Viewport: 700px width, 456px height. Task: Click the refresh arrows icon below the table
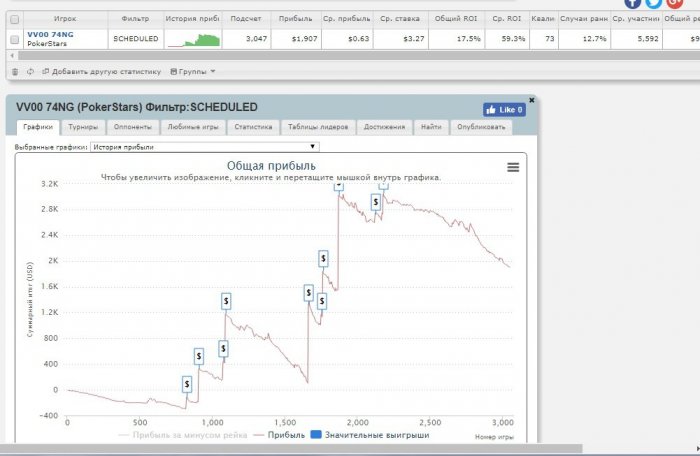(30, 71)
